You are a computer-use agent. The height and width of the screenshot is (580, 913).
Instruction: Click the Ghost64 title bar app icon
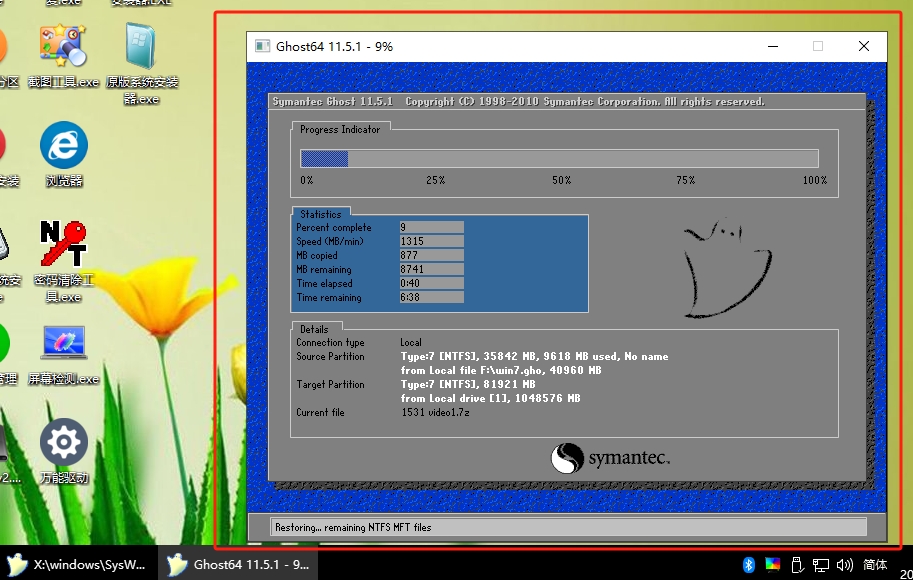coord(263,46)
